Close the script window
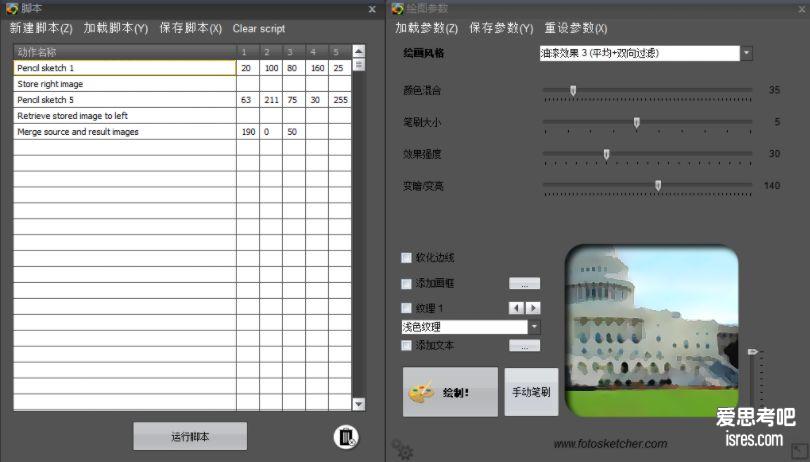810x462 pixels. (372, 9)
